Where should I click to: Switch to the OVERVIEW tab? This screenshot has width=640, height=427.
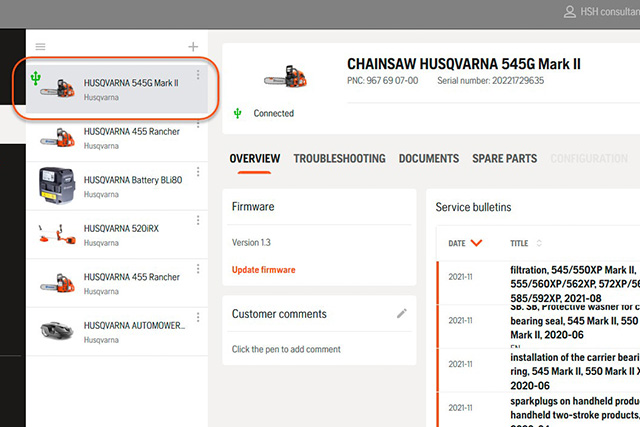click(255, 158)
